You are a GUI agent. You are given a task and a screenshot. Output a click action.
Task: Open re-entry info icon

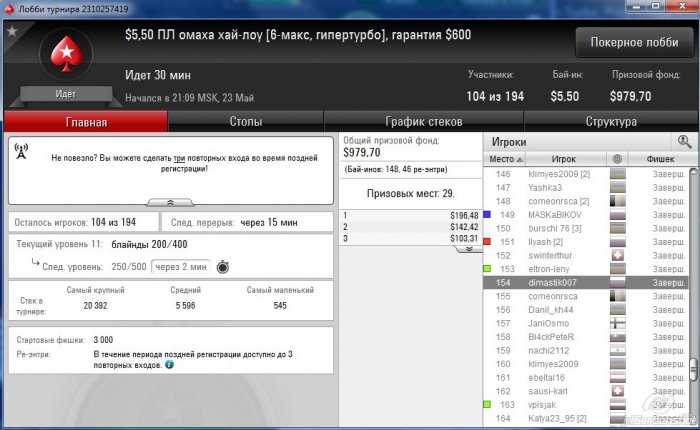pos(169,364)
